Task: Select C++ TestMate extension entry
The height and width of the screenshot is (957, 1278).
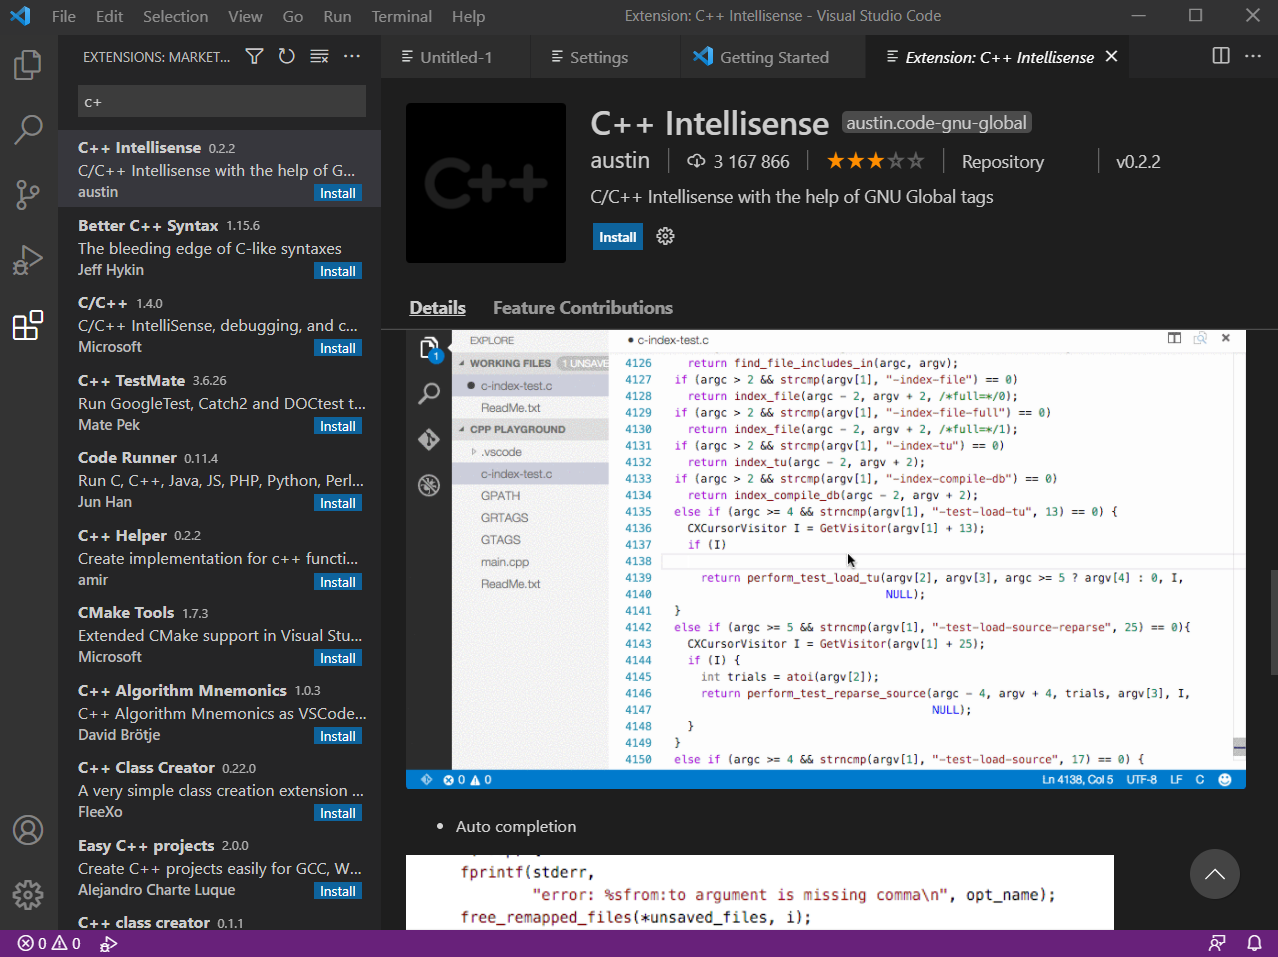Action: [x=219, y=402]
